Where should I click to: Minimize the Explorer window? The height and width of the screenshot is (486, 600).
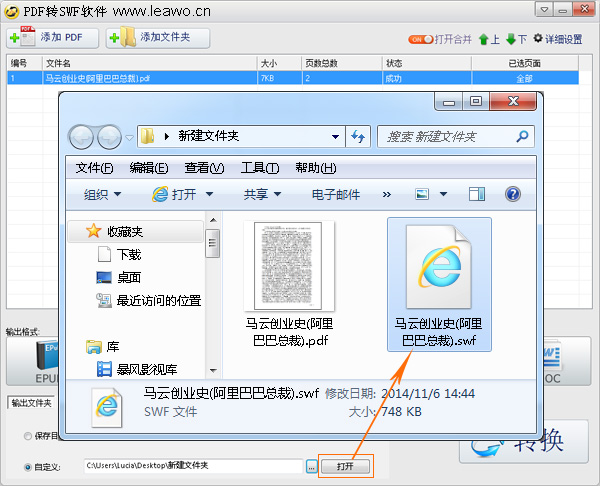tap(449, 102)
